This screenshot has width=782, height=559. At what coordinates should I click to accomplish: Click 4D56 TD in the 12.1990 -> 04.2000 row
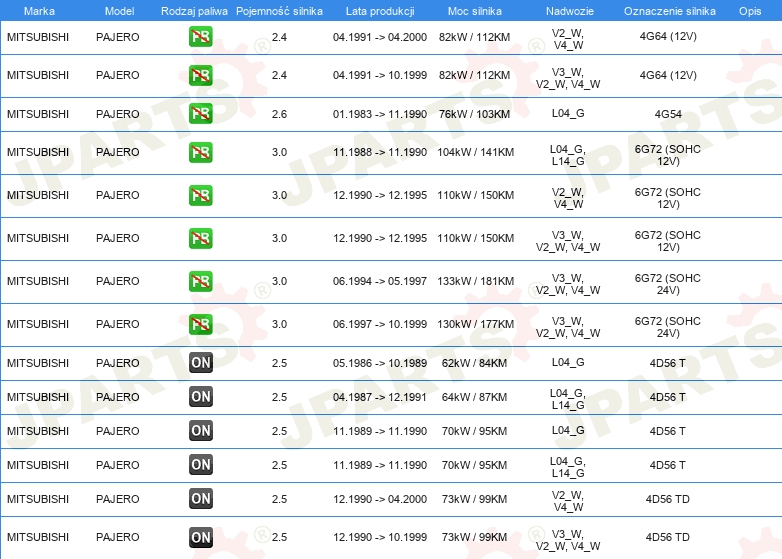(x=667, y=499)
